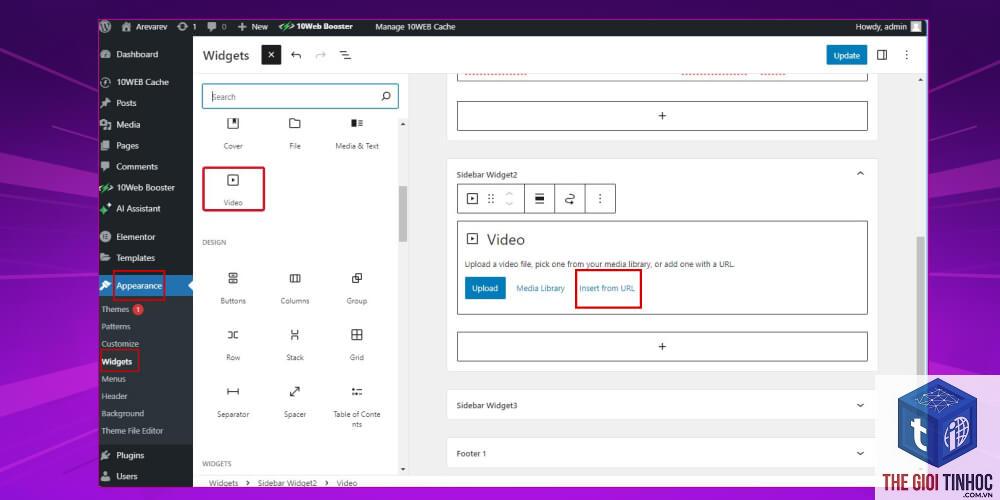Open Menus submenu
The height and width of the screenshot is (500, 1000).
pos(114,379)
